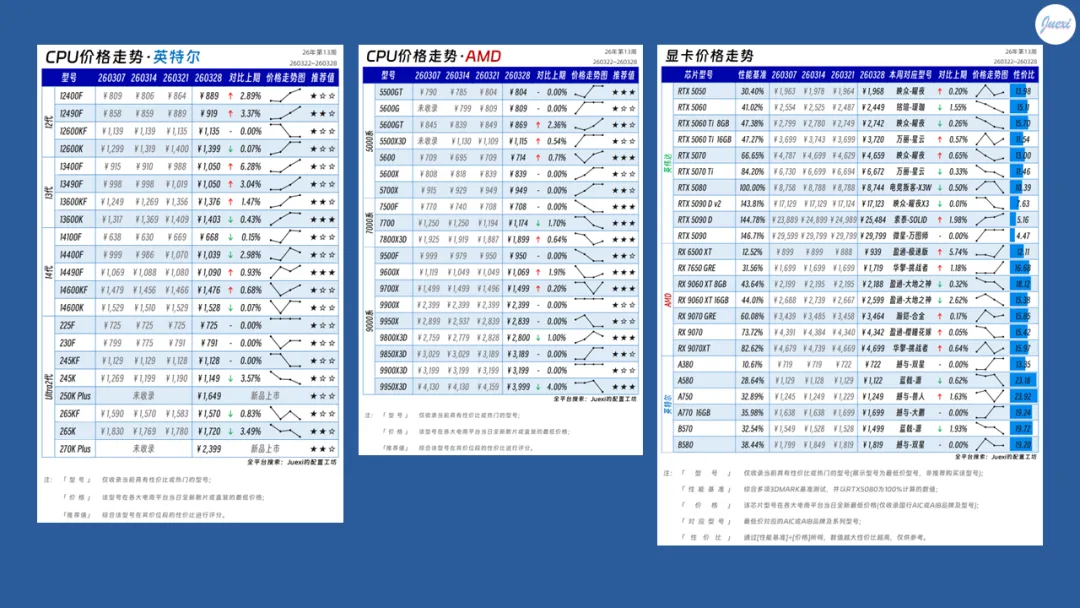The width and height of the screenshot is (1080, 608).
Task: Click the star rating in 14490F row
Action: [x=322, y=273]
